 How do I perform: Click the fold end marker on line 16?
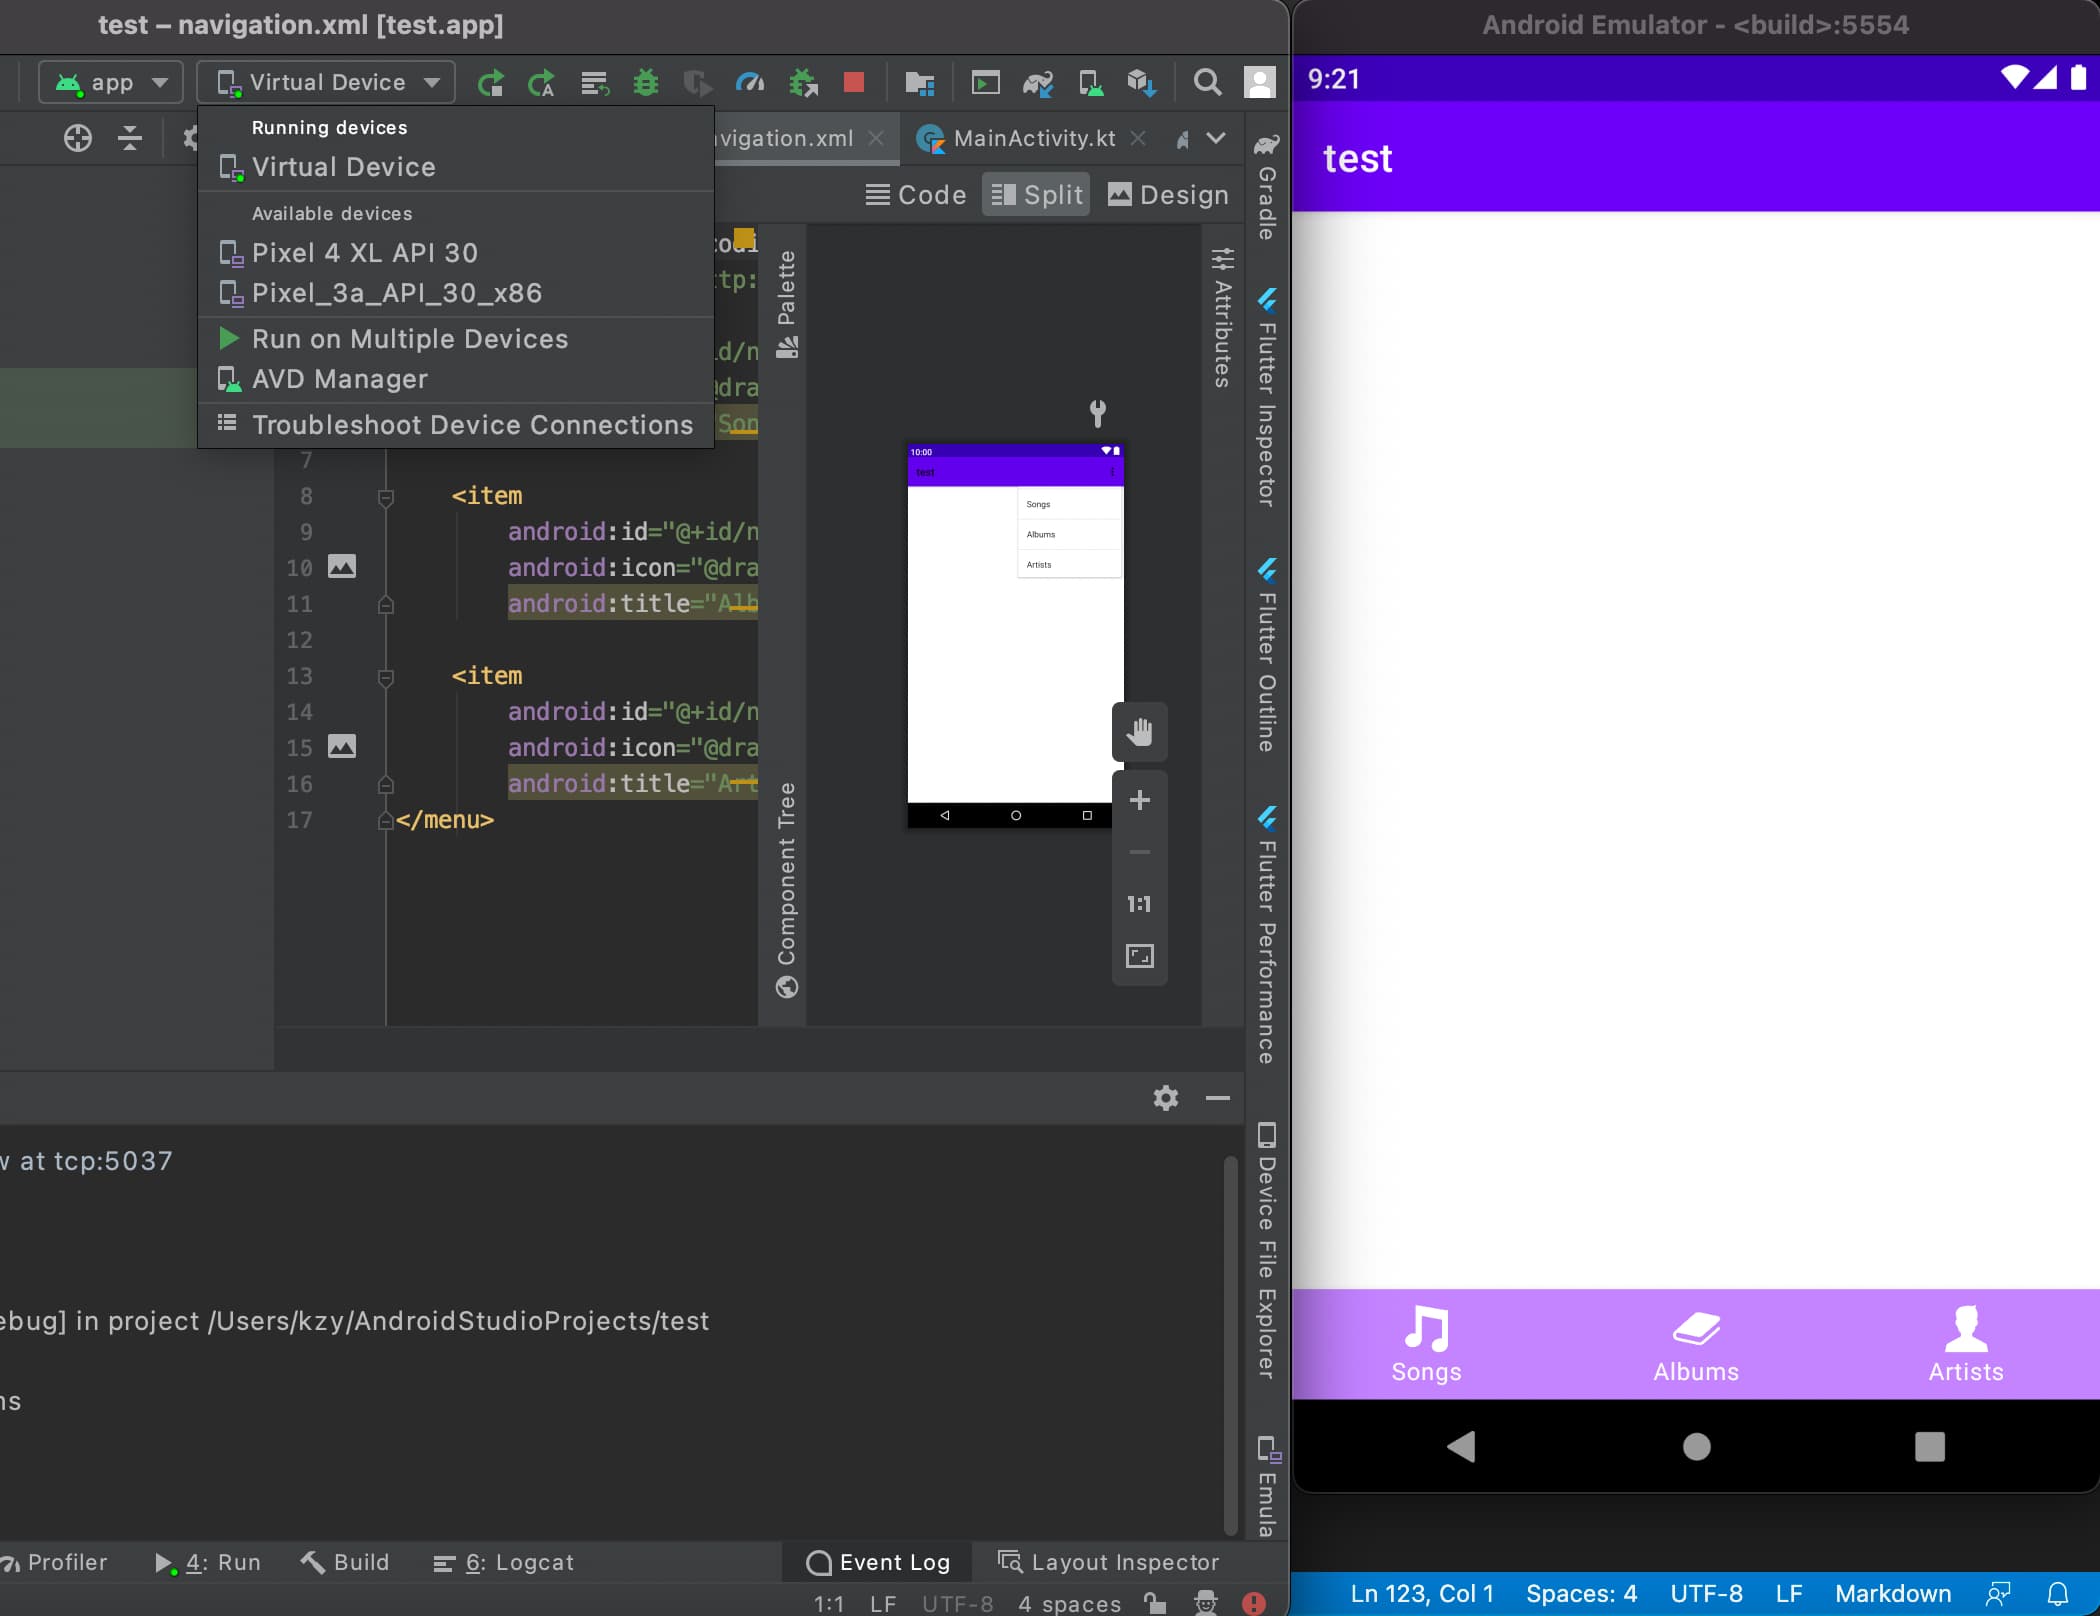(385, 785)
